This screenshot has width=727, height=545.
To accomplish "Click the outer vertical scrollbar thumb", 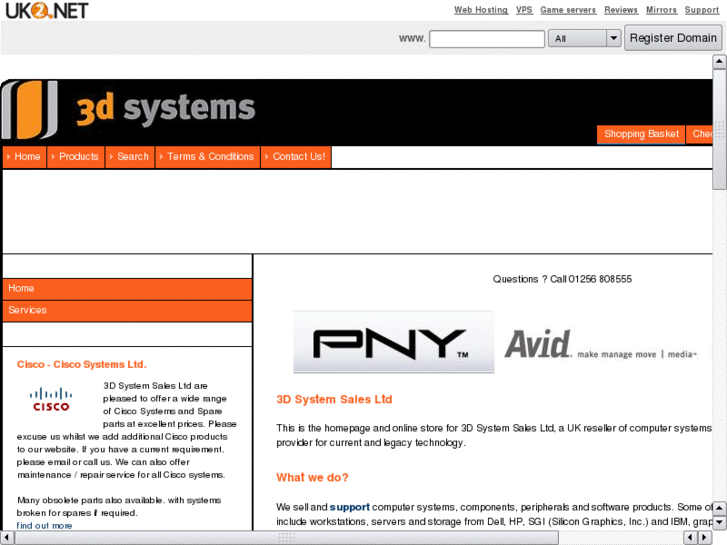I will point(719,129).
